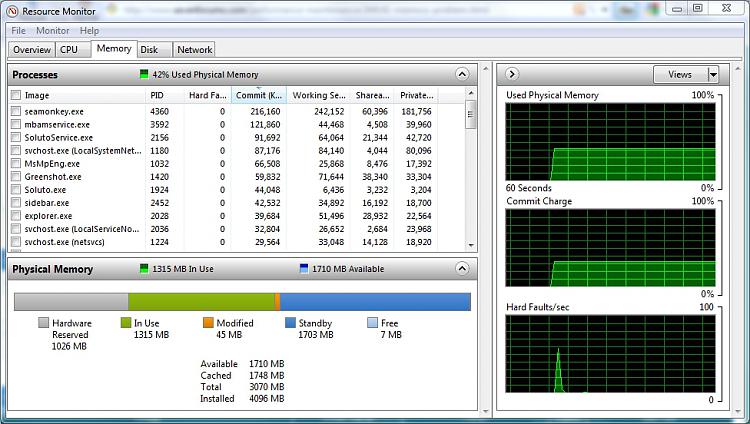Open the Monitor menu
750x424 pixels.
(53, 31)
